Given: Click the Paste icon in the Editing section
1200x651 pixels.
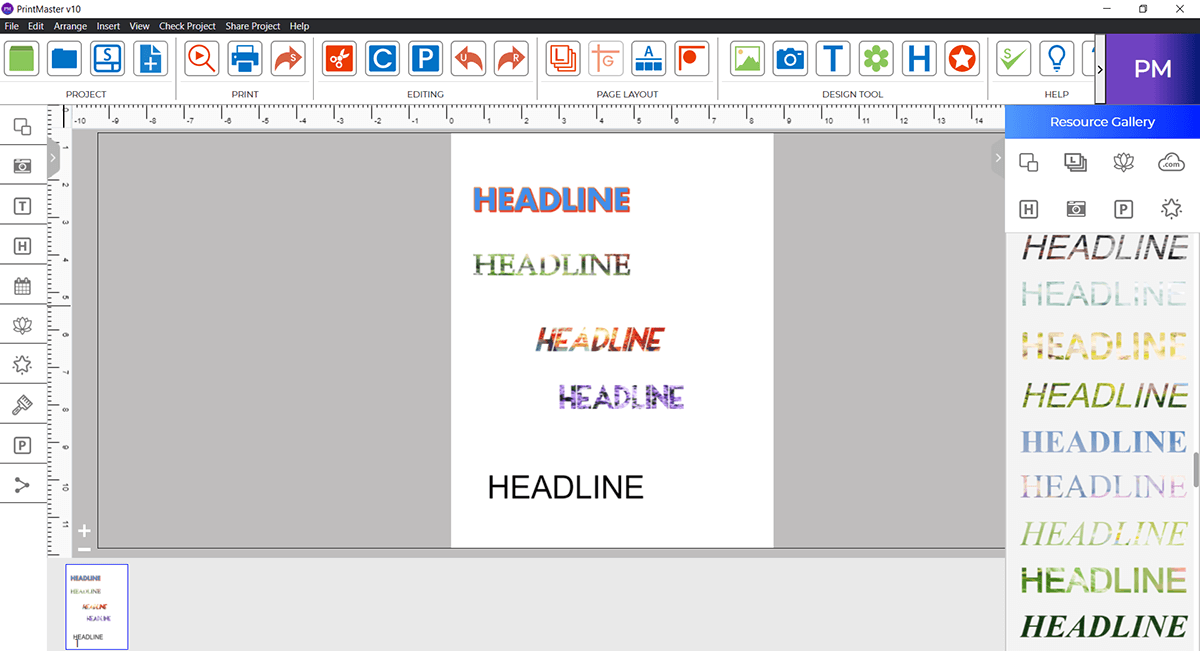Looking at the screenshot, I should click(425, 58).
